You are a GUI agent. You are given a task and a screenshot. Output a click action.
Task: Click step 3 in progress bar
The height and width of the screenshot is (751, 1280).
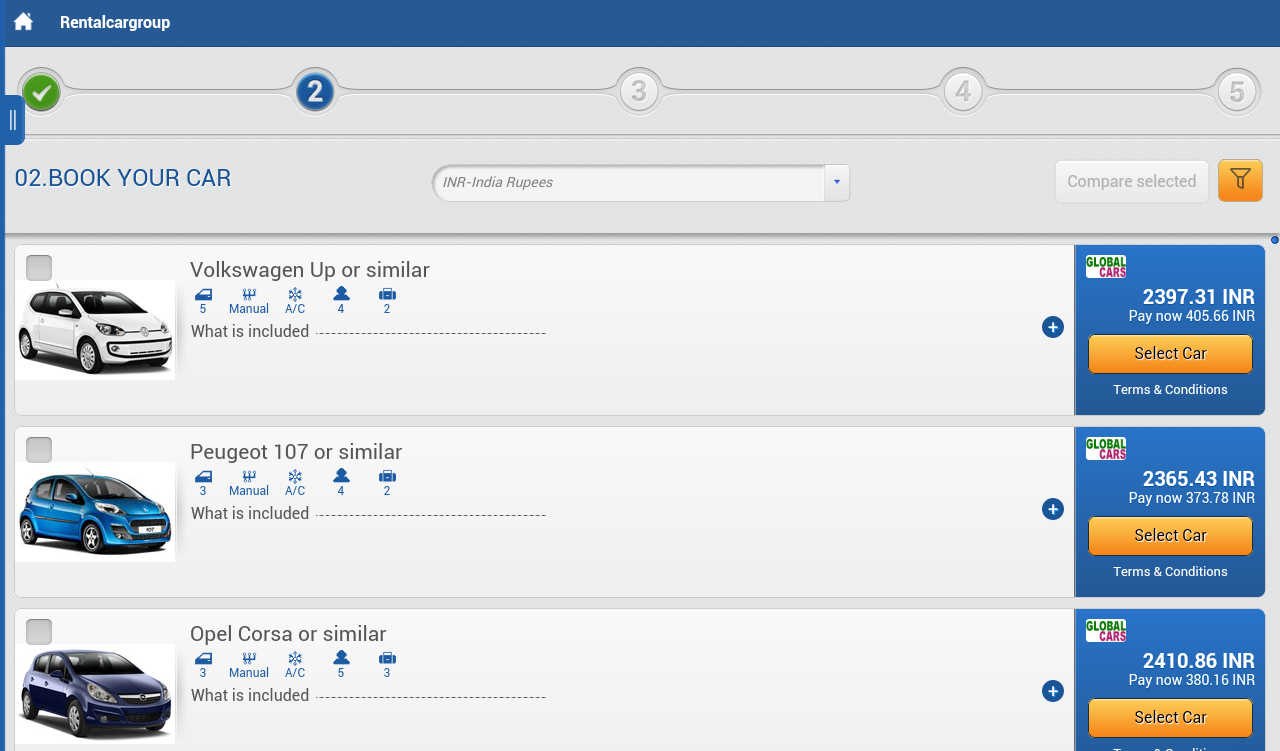(639, 93)
